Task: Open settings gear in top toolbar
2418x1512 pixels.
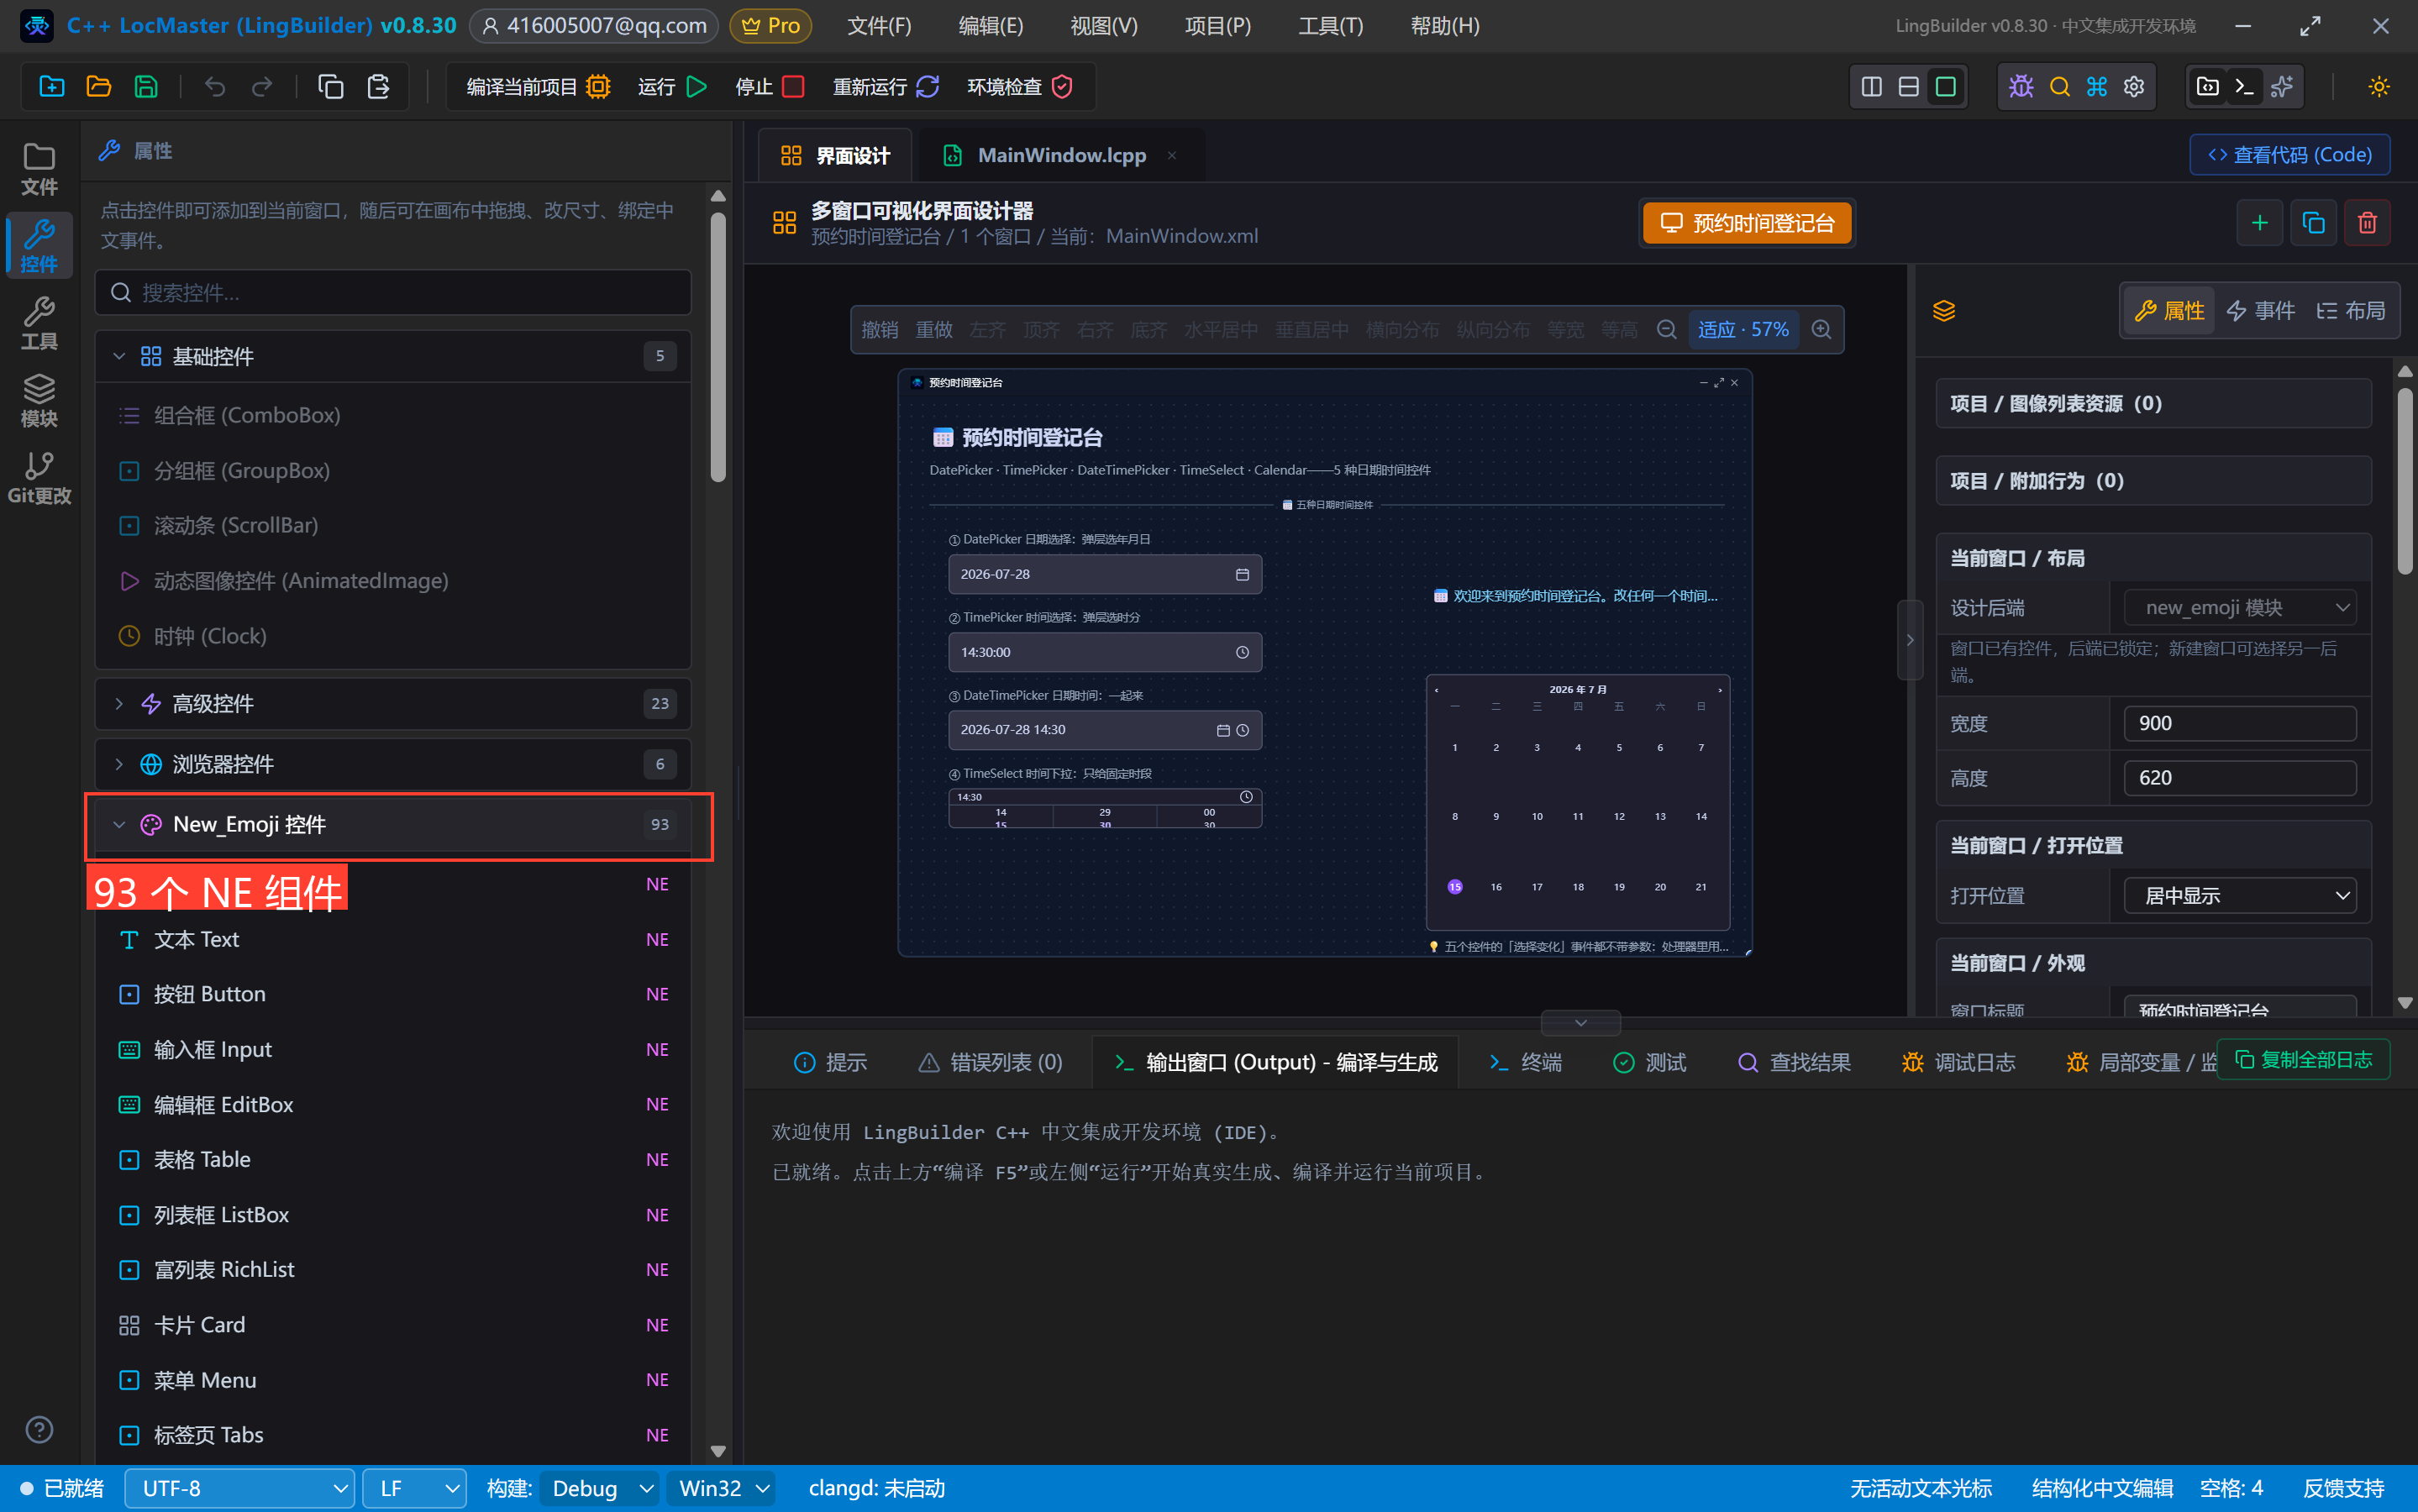Action: coord(2134,86)
